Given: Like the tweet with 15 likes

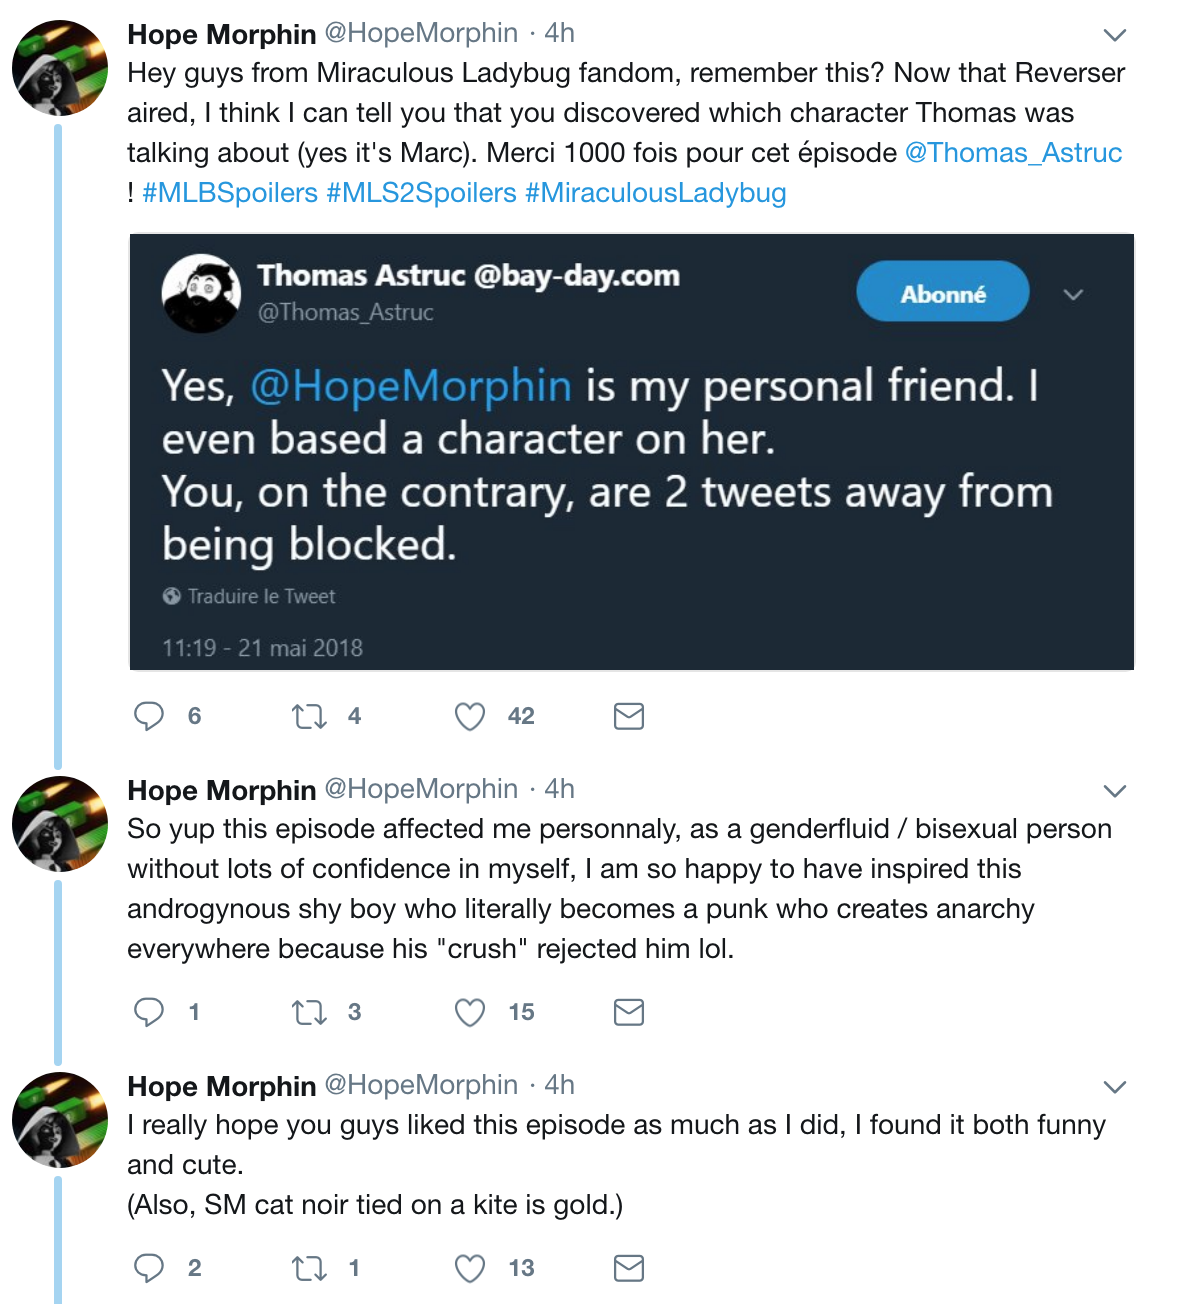Looking at the screenshot, I should point(470,1012).
